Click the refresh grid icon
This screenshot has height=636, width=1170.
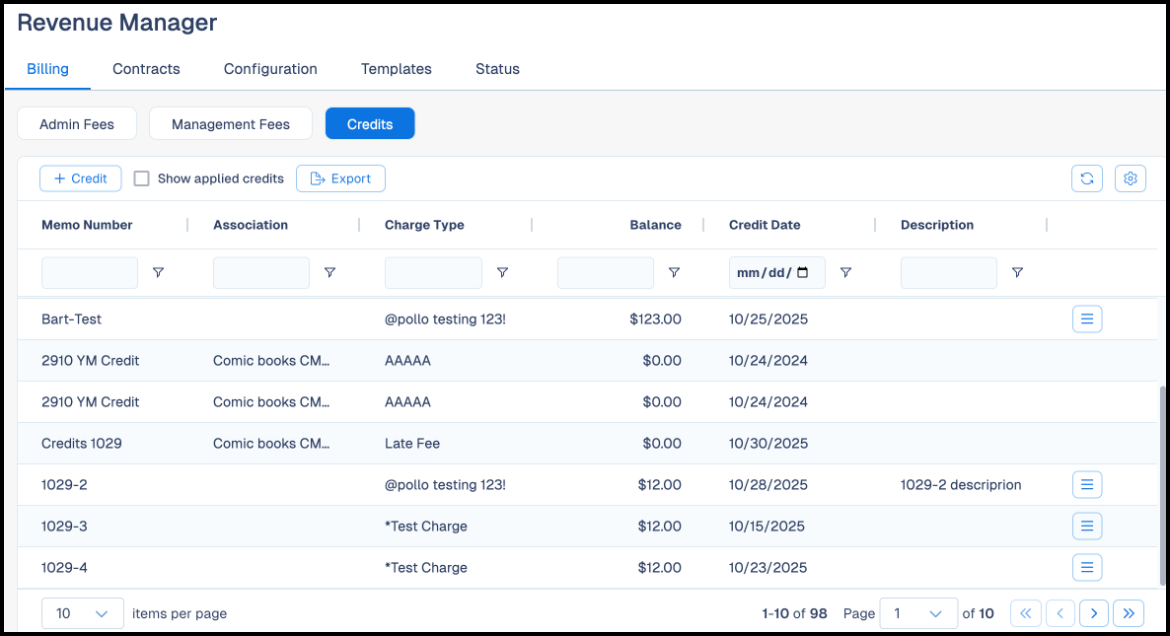tap(1086, 178)
